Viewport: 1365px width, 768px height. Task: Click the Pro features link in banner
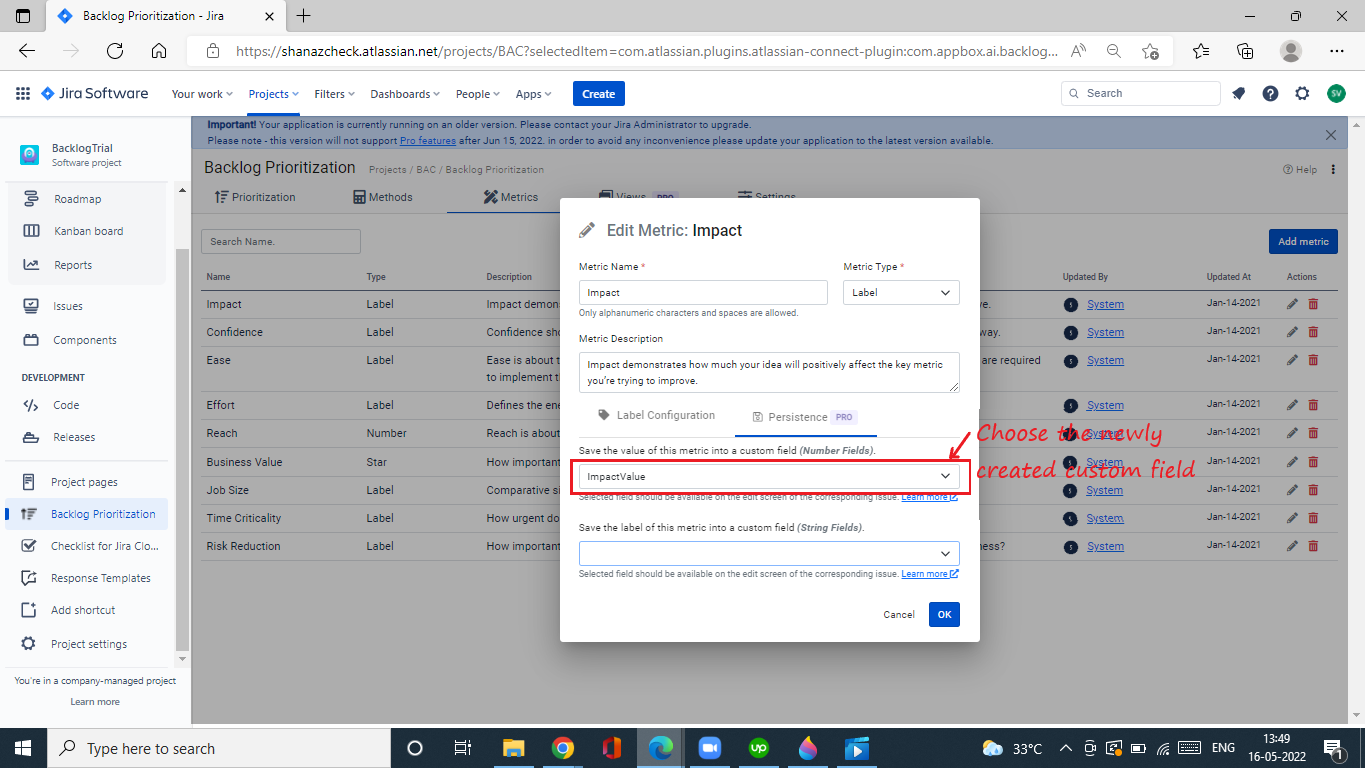click(428, 141)
